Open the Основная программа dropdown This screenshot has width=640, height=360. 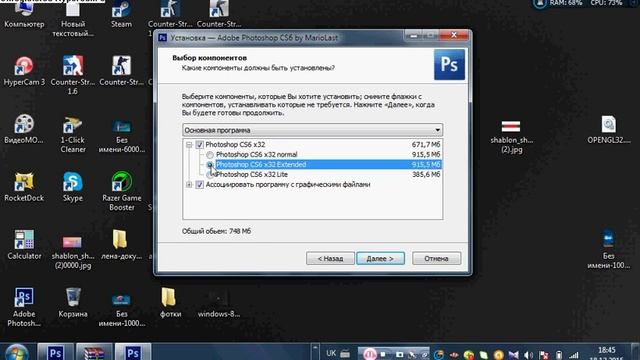[x=313, y=130]
